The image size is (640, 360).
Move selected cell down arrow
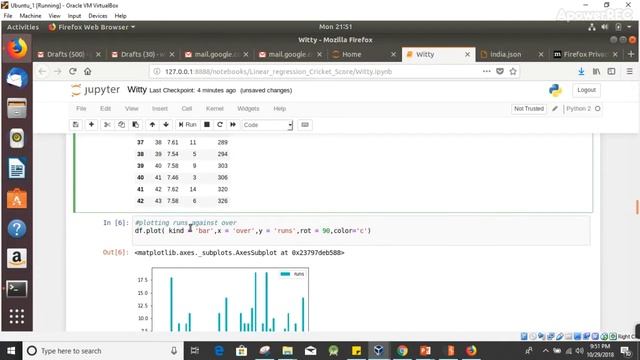pyautogui.click(x=166, y=124)
